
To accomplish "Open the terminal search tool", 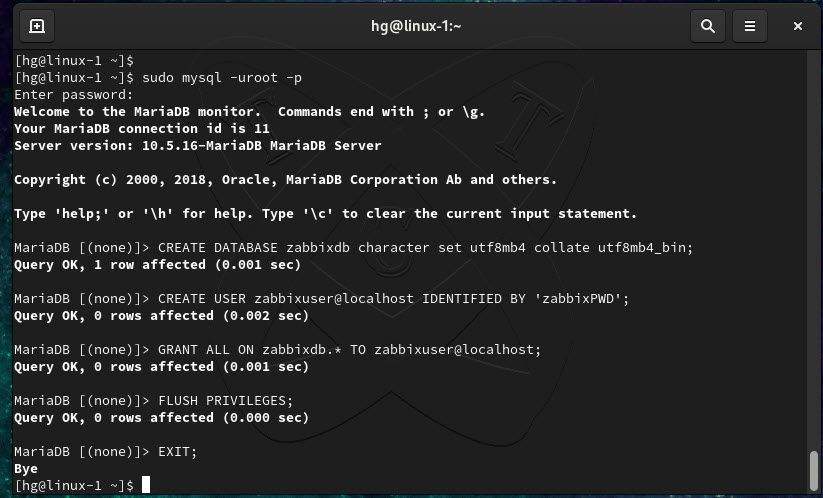I will 708,26.
